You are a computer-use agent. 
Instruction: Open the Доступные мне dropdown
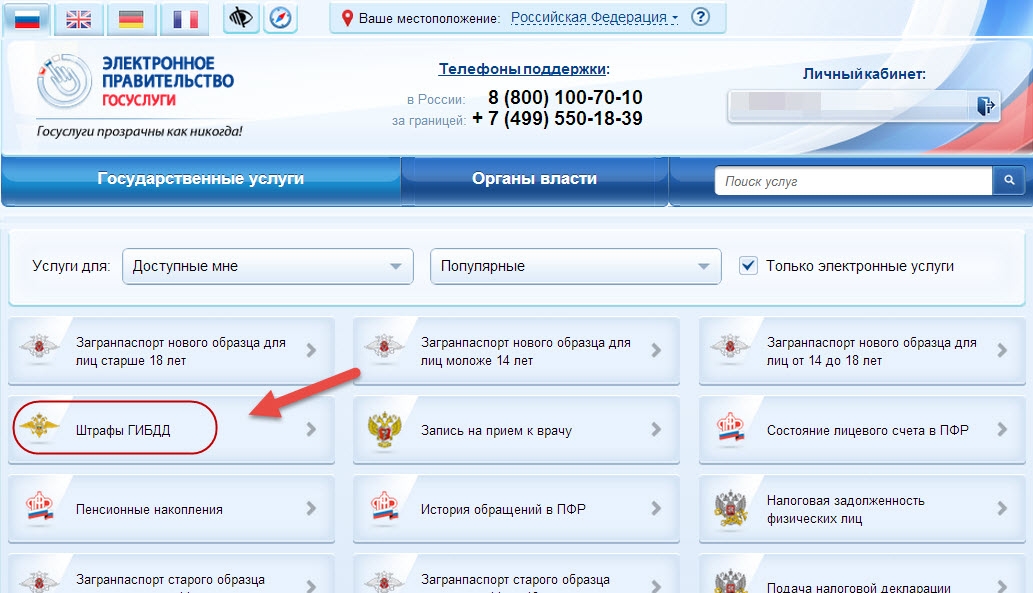[267, 266]
